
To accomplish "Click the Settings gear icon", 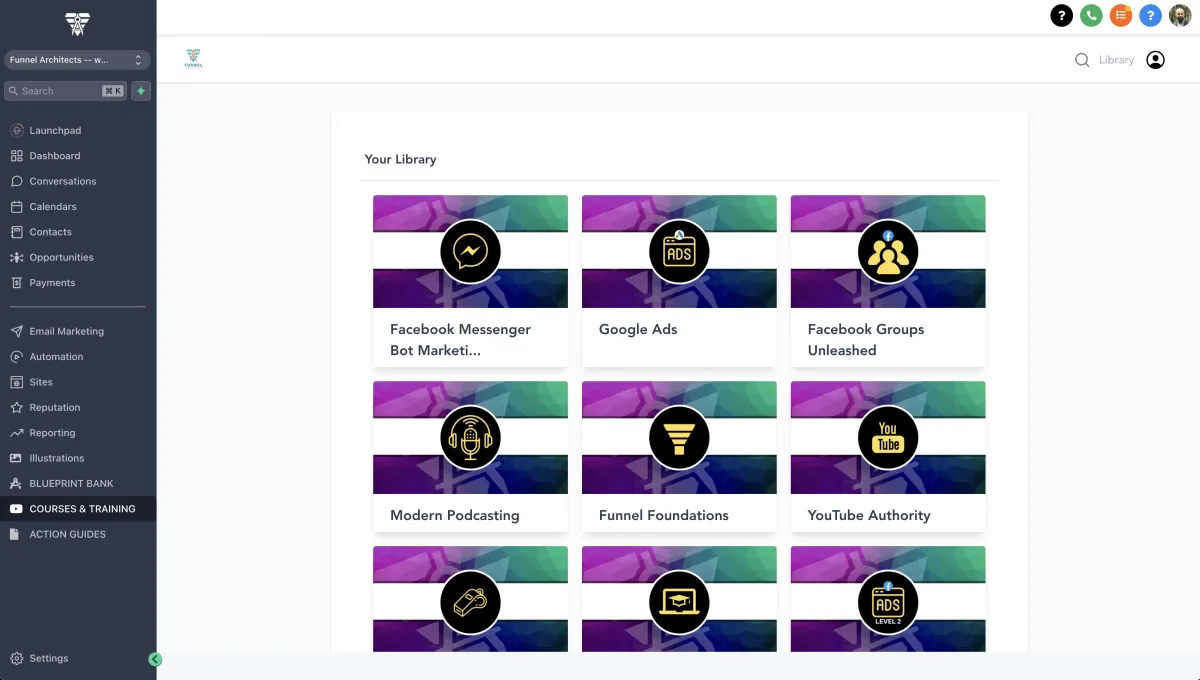I will coord(16,658).
